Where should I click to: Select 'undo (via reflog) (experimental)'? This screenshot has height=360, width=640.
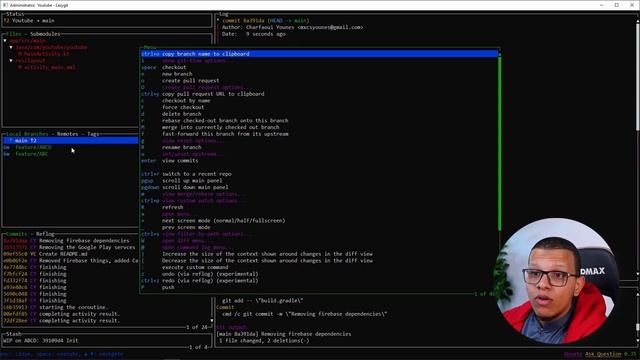(x=210, y=274)
